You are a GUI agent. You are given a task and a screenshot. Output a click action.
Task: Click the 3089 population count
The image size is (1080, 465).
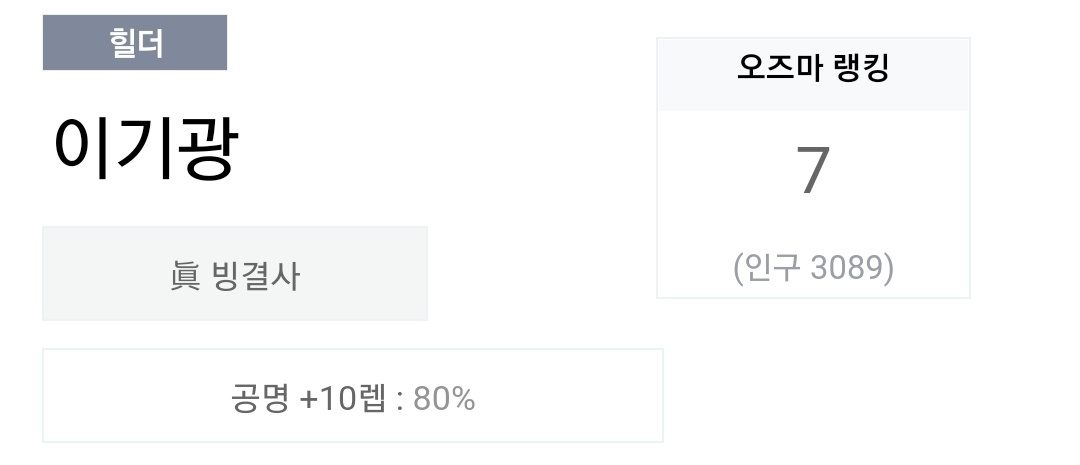pos(849,267)
